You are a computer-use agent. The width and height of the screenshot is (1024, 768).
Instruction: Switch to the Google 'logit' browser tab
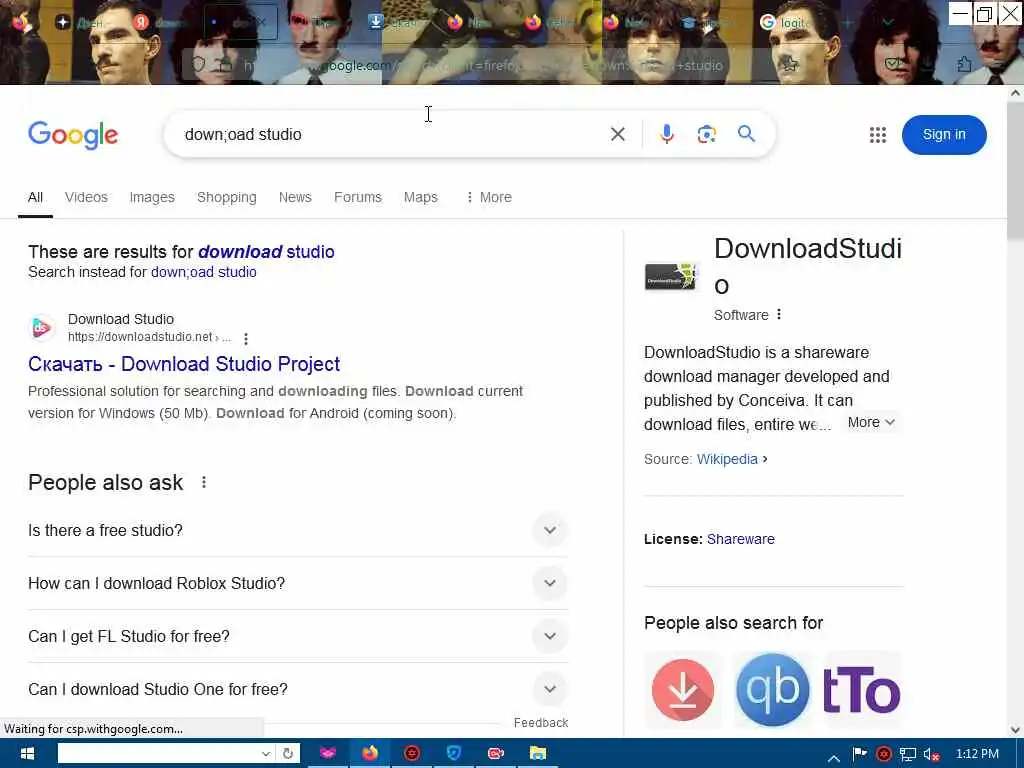pyautogui.click(x=786, y=22)
